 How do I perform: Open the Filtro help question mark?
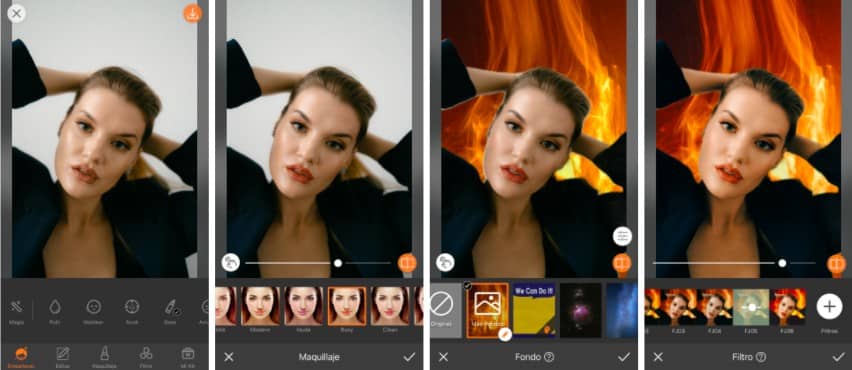coord(761,357)
